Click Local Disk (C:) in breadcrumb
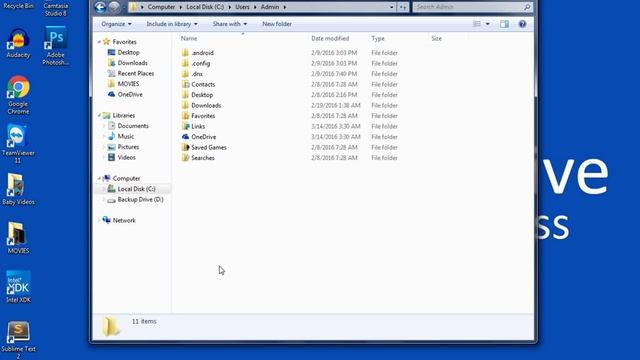Screen dimensions: 640x360 coord(205,7)
